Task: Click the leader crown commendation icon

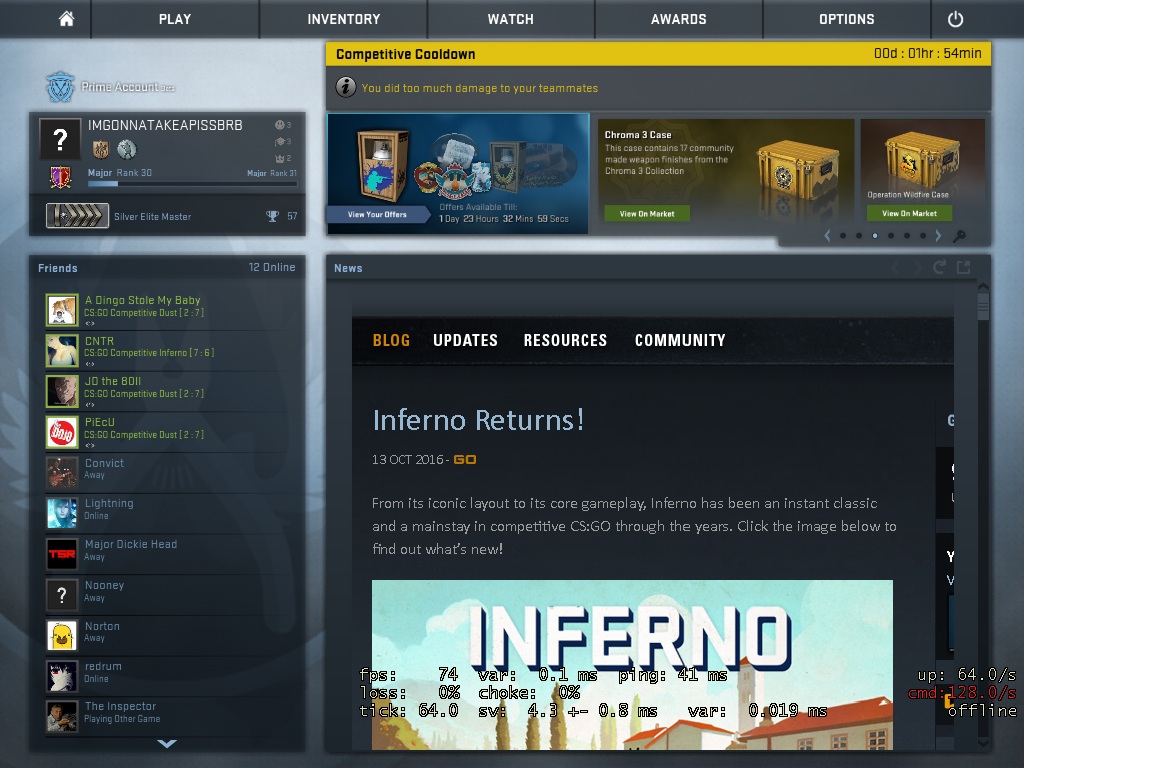Action: (x=280, y=158)
